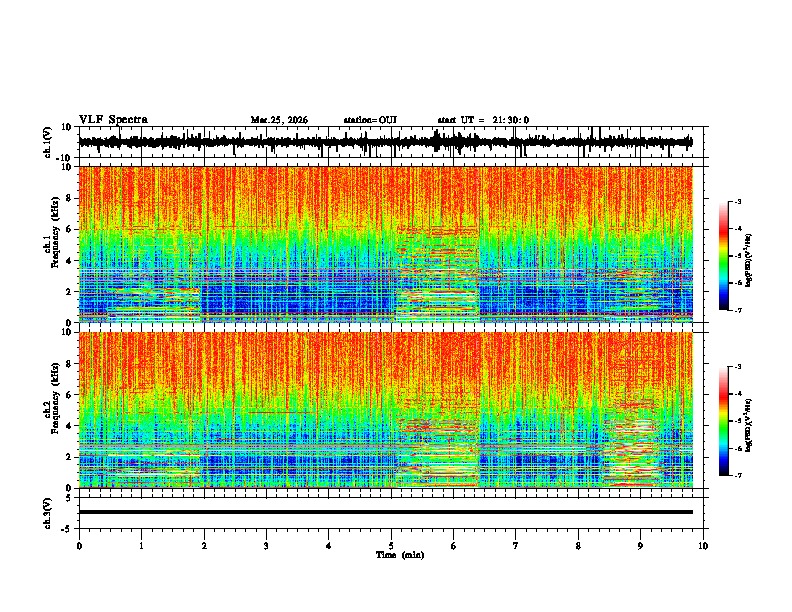Click time axis tick label "6"

[x=454, y=545]
